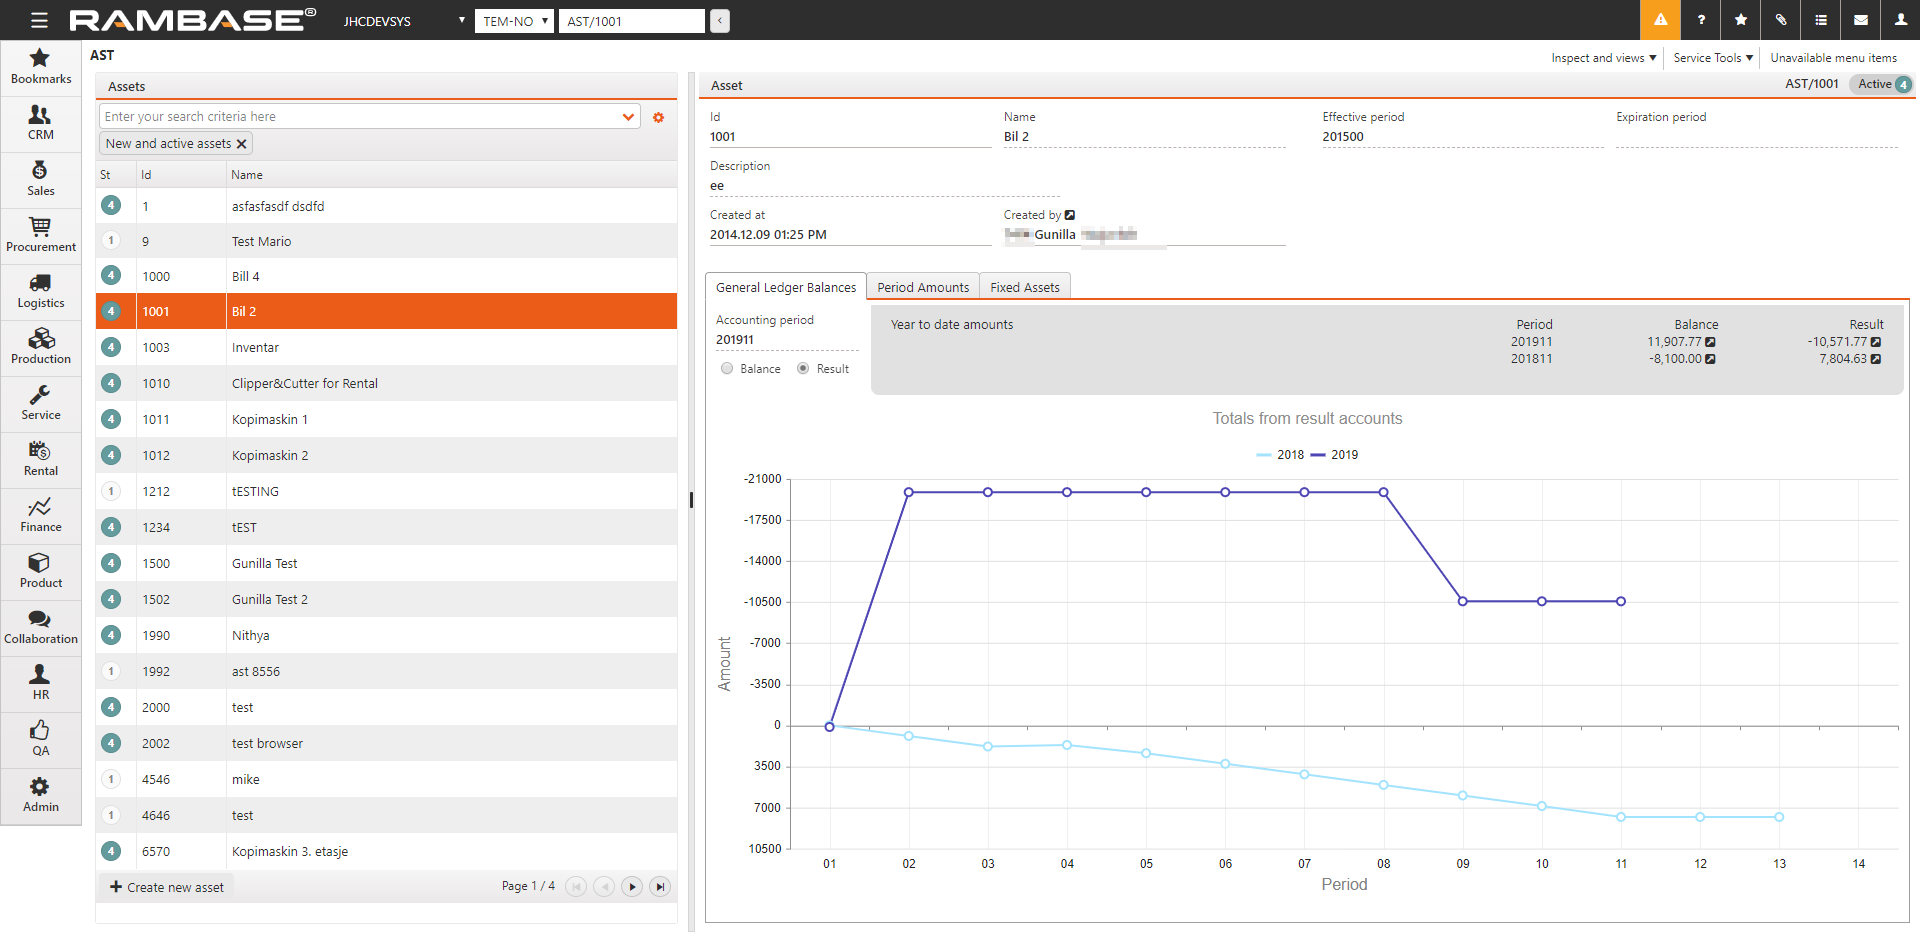Switch to the Period Amounts tab
The image size is (1920, 937).
click(x=922, y=288)
